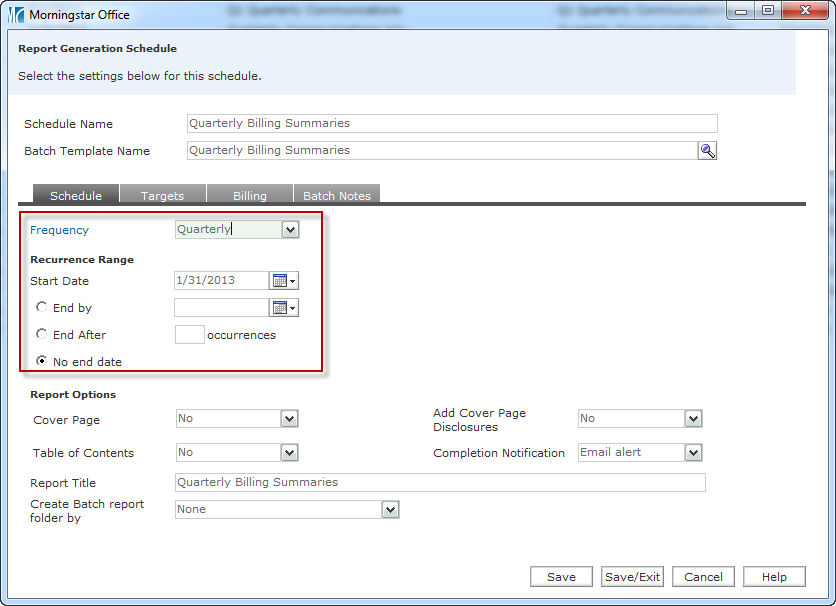This screenshot has width=836, height=606.
Task: Switch to the Targets tab
Action: pyautogui.click(x=162, y=195)
